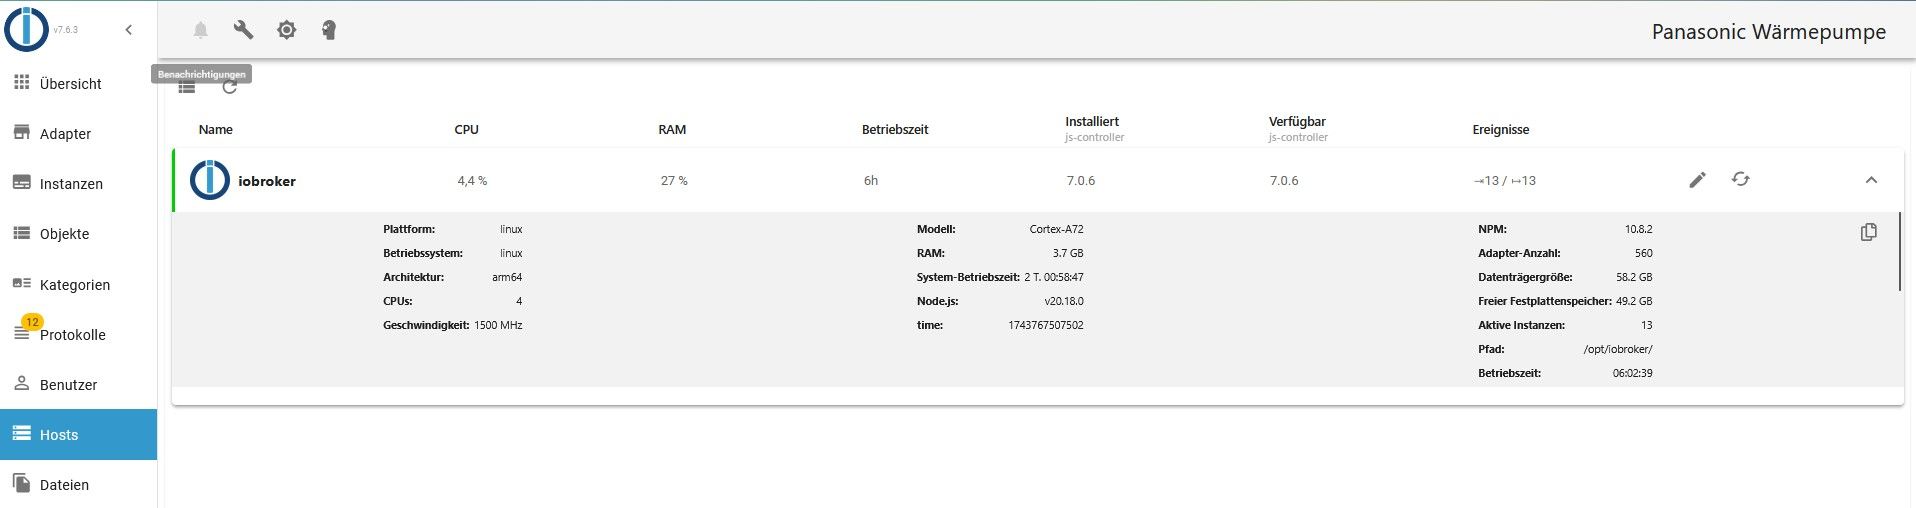Click Node.js version v20.18.0
The height and width of the screenshot is (508, 1916).
pyautogui.click(x=1064, y=301)
